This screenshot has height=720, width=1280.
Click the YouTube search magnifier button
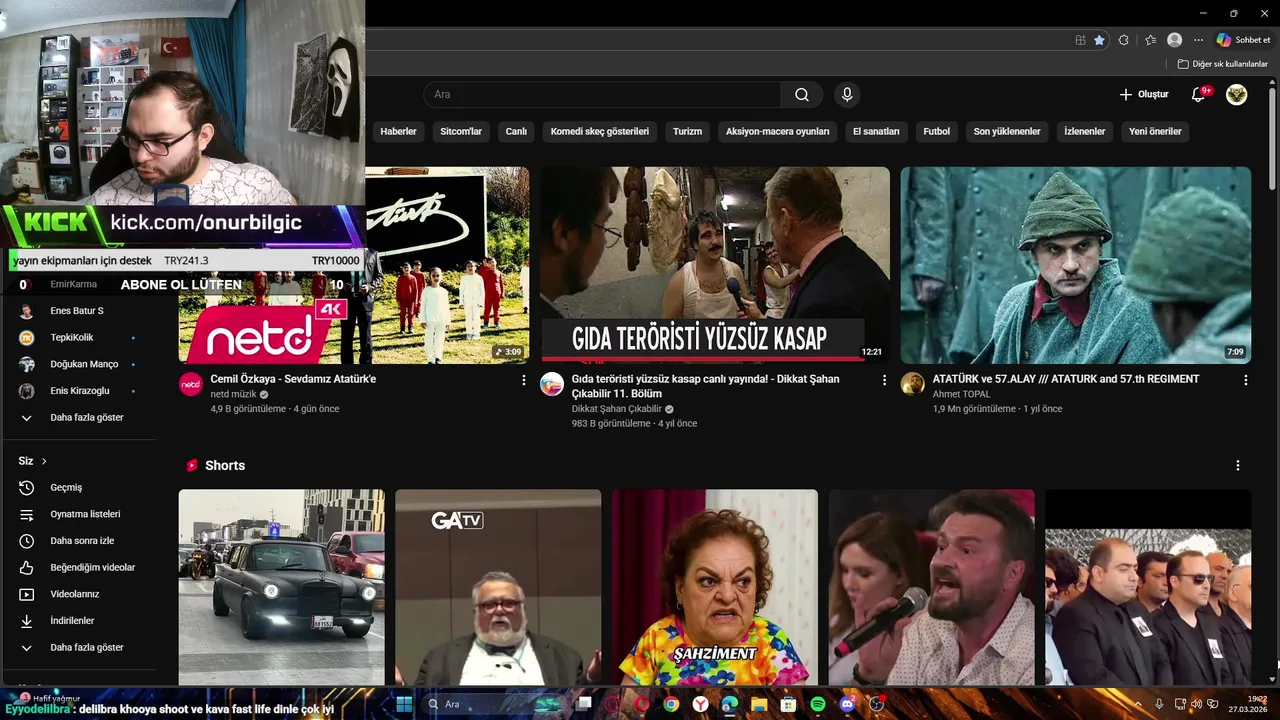802,95
